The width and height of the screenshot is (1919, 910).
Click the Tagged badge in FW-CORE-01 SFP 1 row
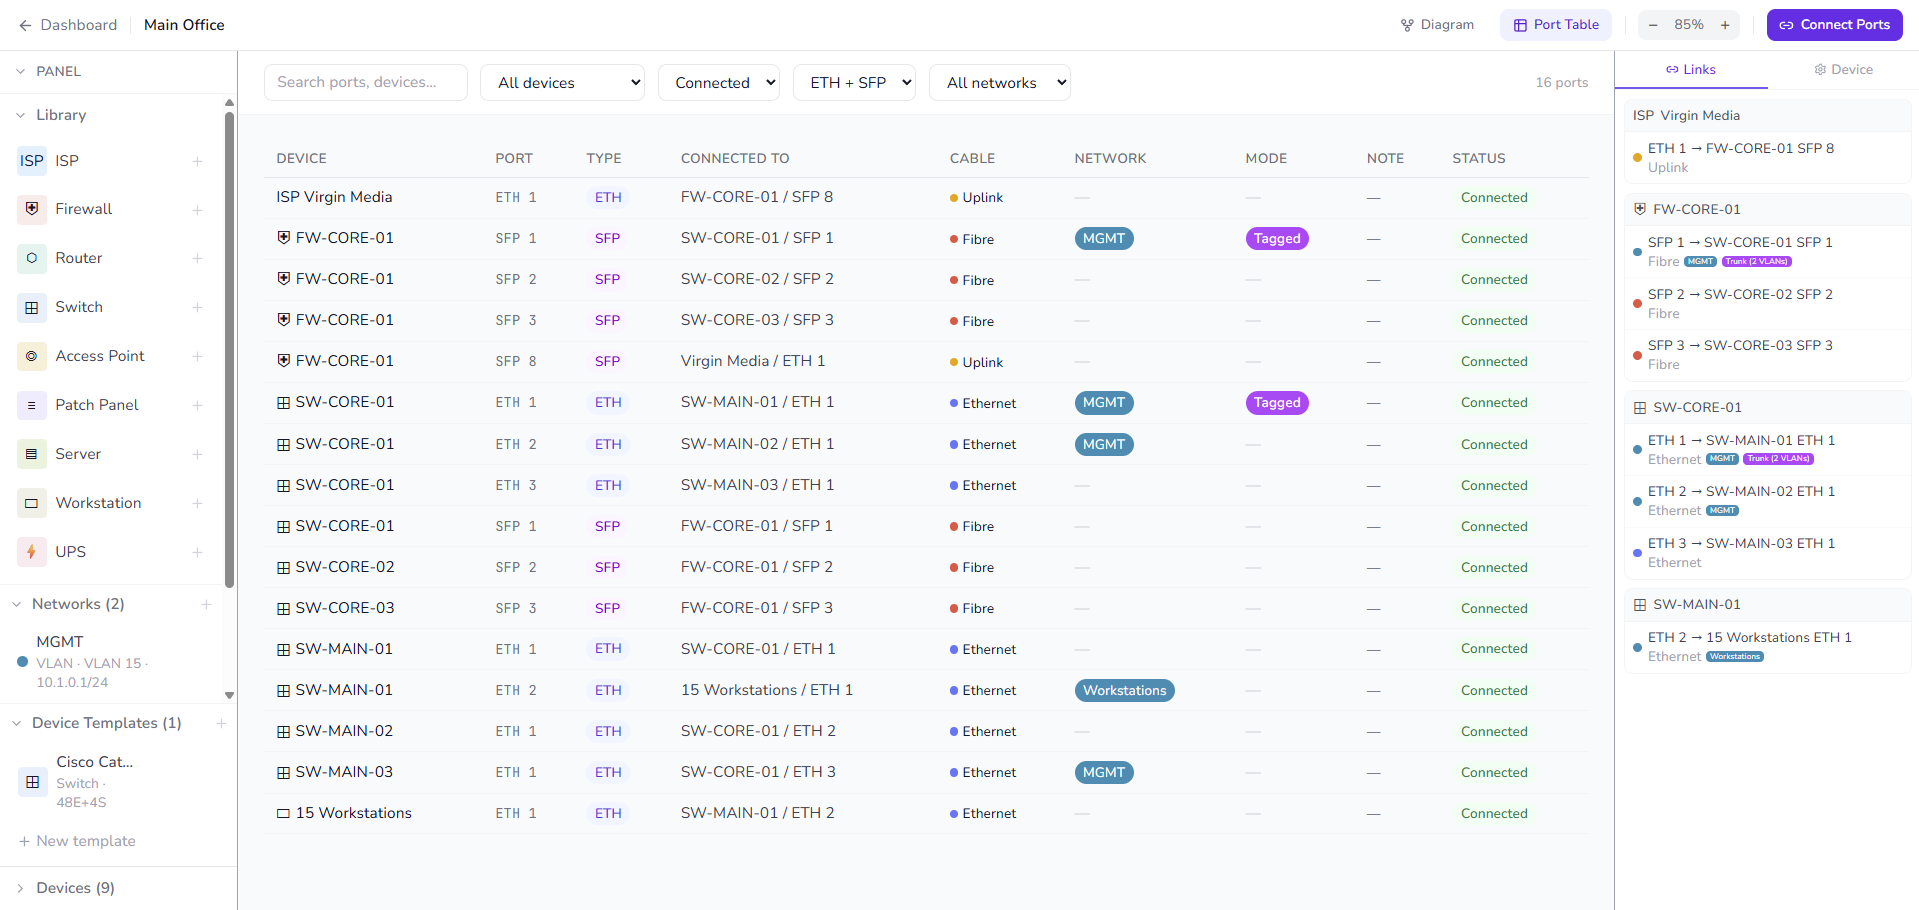point(1277,239)
